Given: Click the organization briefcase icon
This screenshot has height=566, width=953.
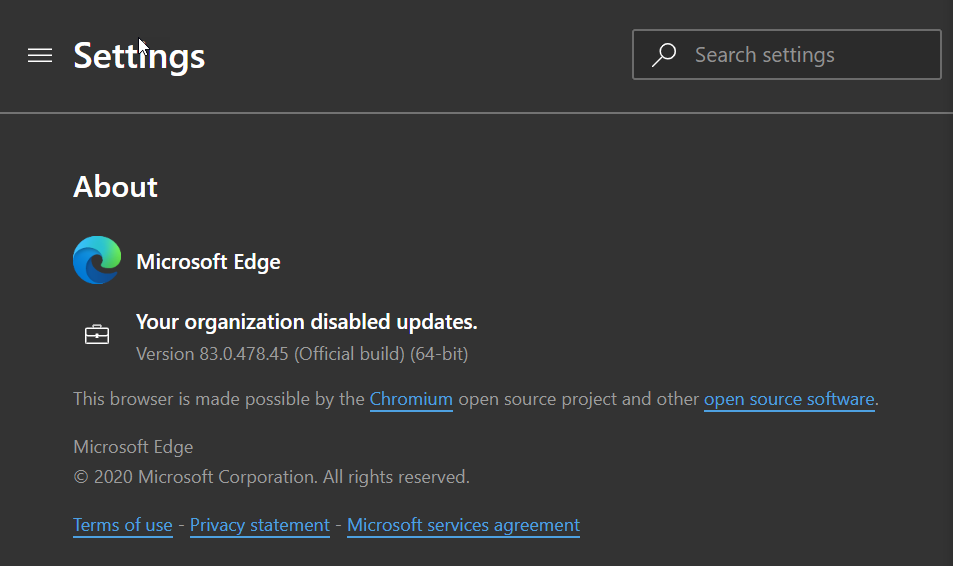Looking at the screenshot, I should pyautogui.click(x=97, y=335).
